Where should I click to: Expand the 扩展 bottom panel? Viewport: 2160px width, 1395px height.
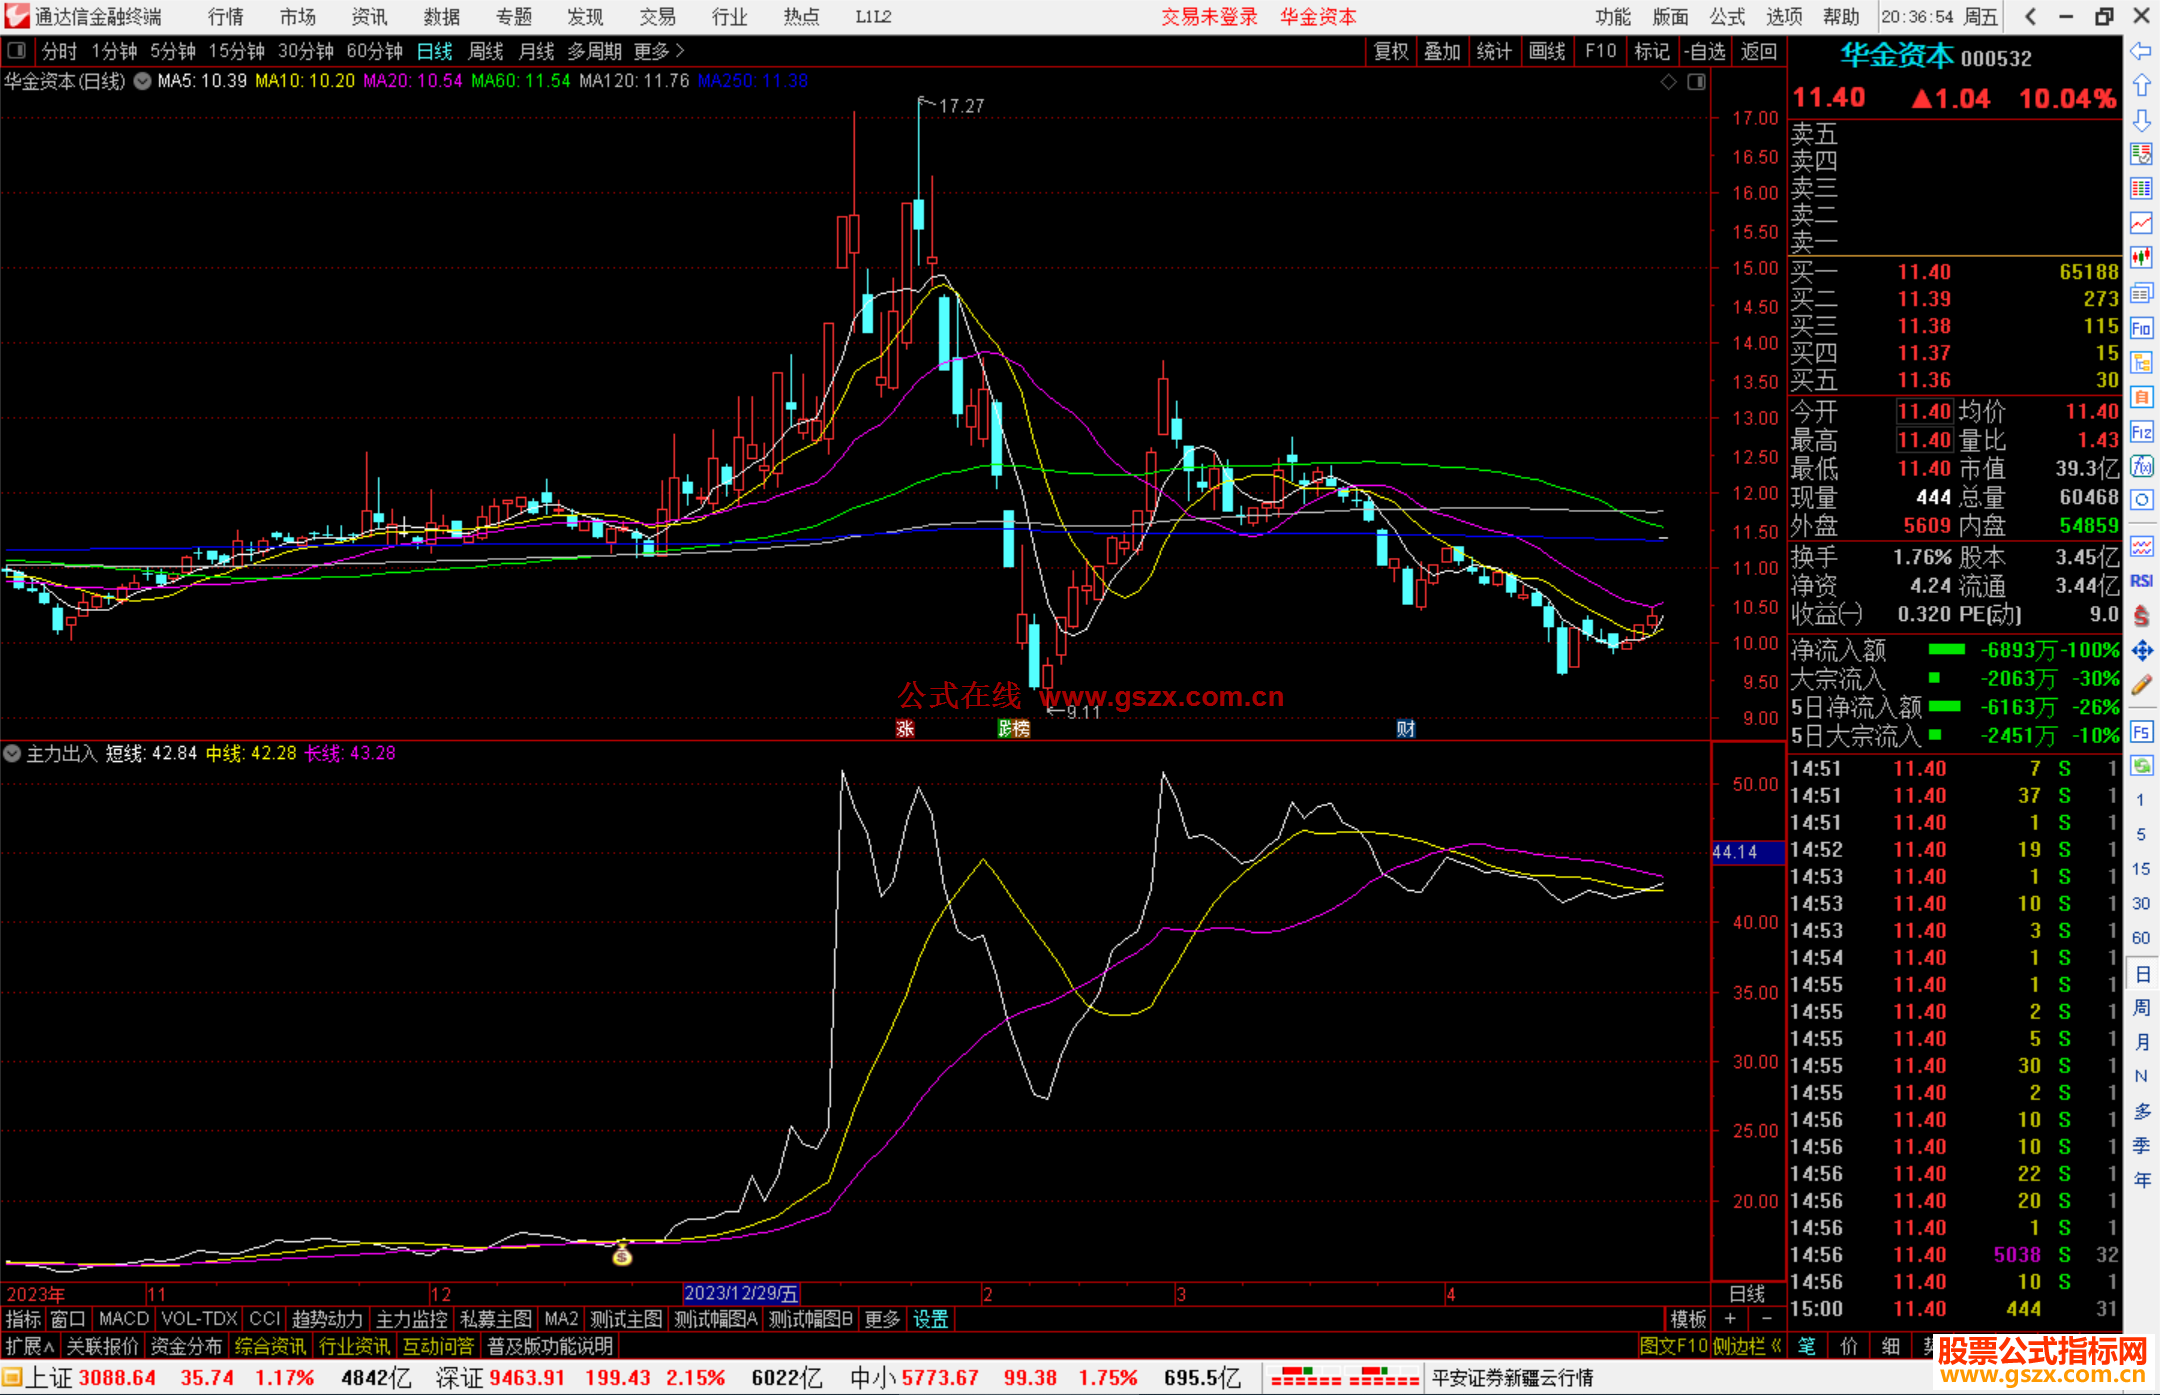pos(29,1346)
